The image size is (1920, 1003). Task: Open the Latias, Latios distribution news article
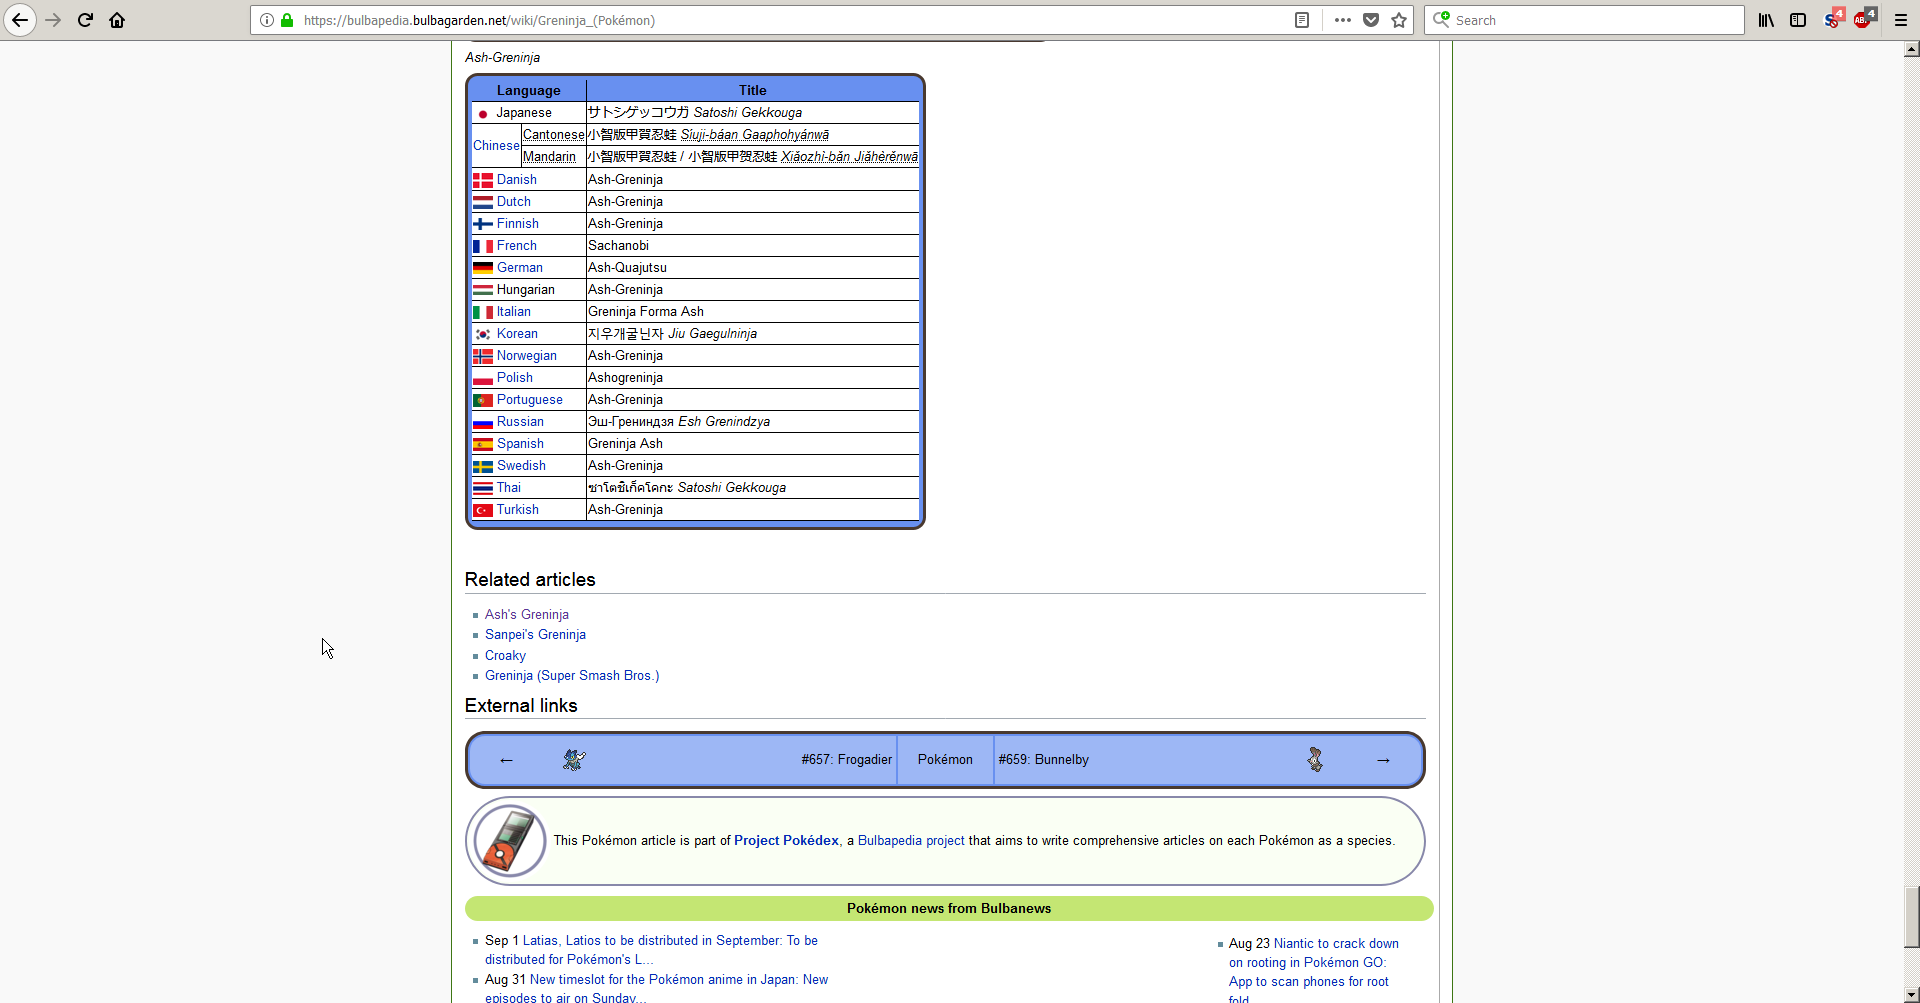669,941
